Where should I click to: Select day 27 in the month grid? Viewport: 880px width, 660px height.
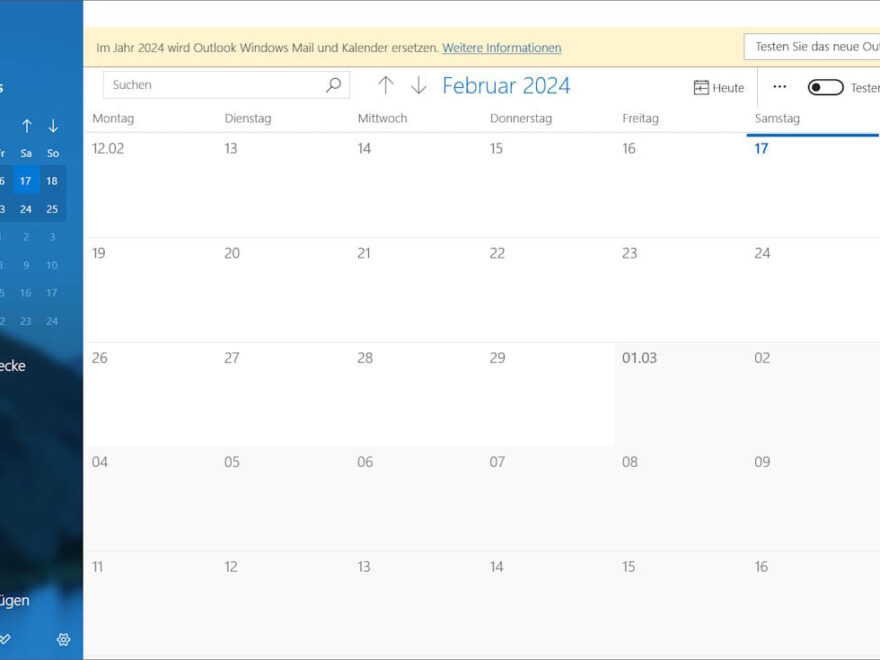282,395
